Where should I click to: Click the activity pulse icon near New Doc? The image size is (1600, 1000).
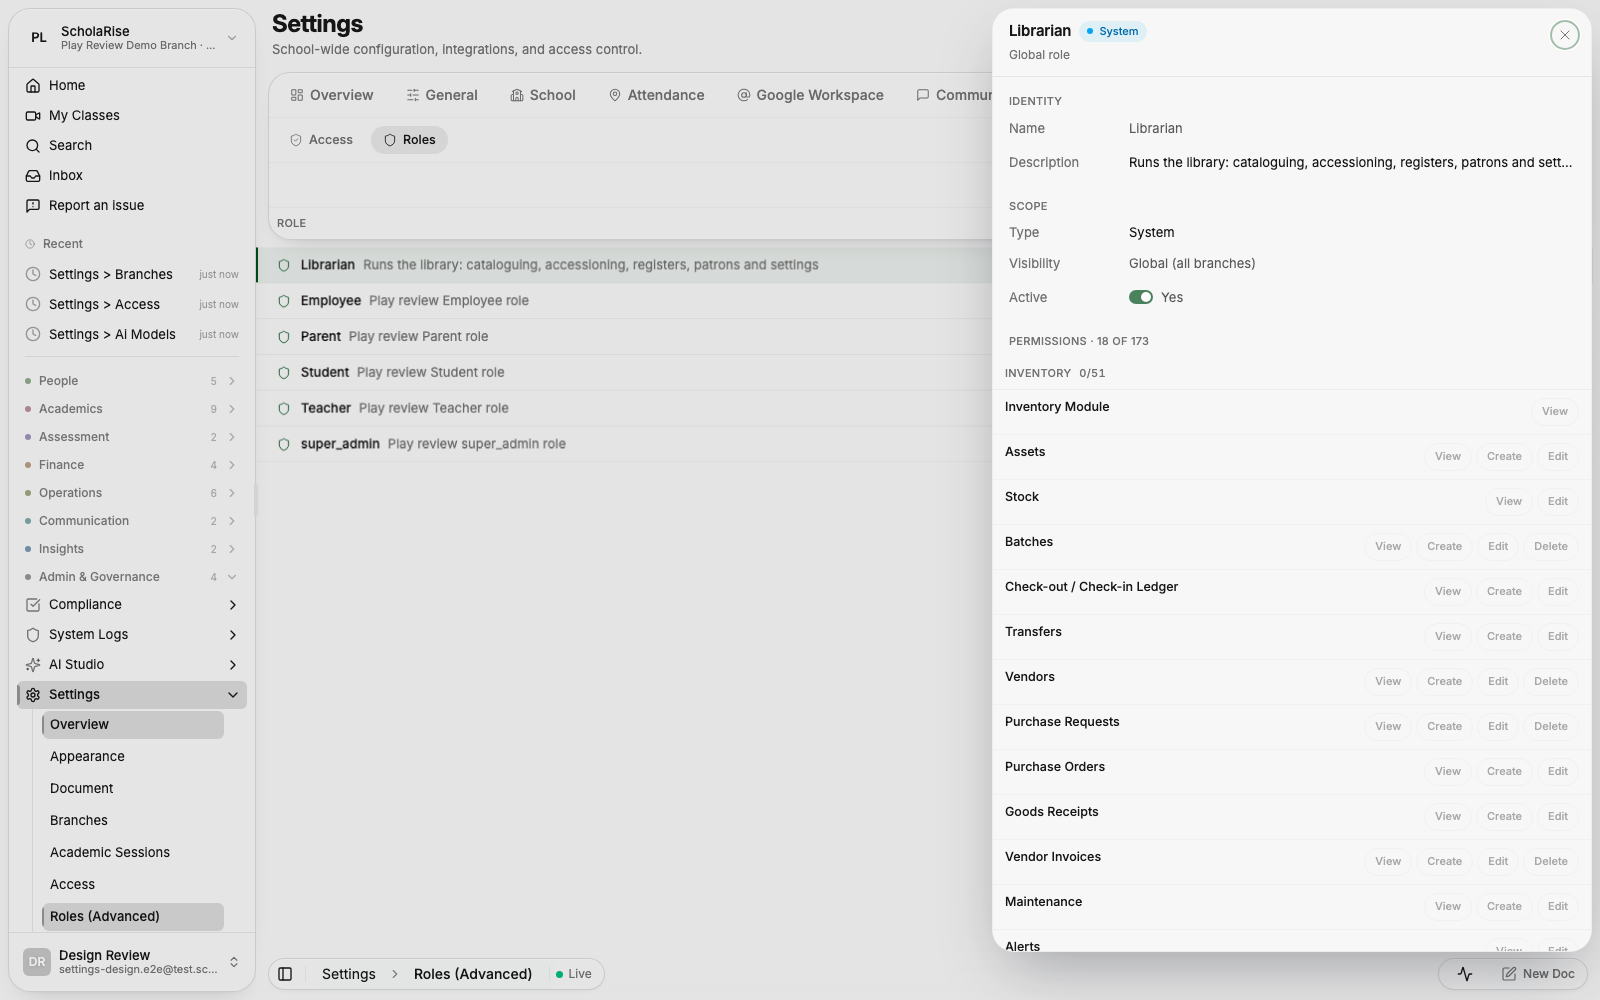1465,974
